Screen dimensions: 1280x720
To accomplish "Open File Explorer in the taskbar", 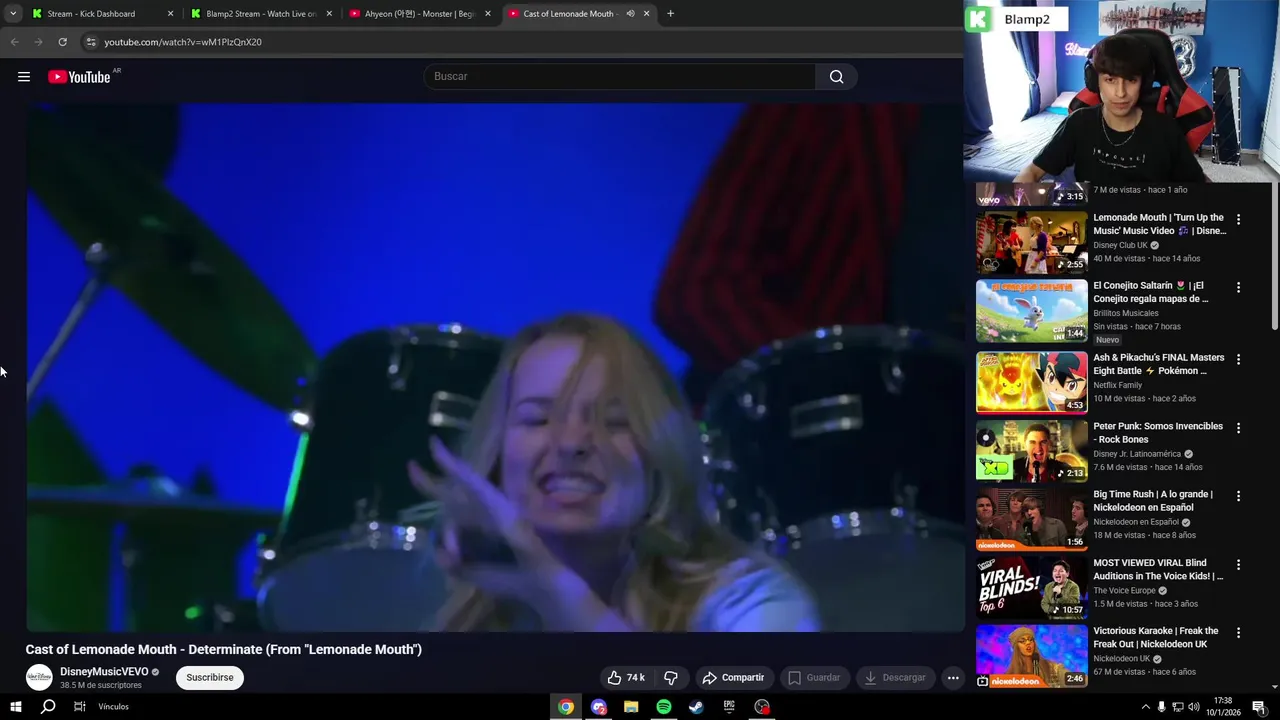I will tap(631, 707).
